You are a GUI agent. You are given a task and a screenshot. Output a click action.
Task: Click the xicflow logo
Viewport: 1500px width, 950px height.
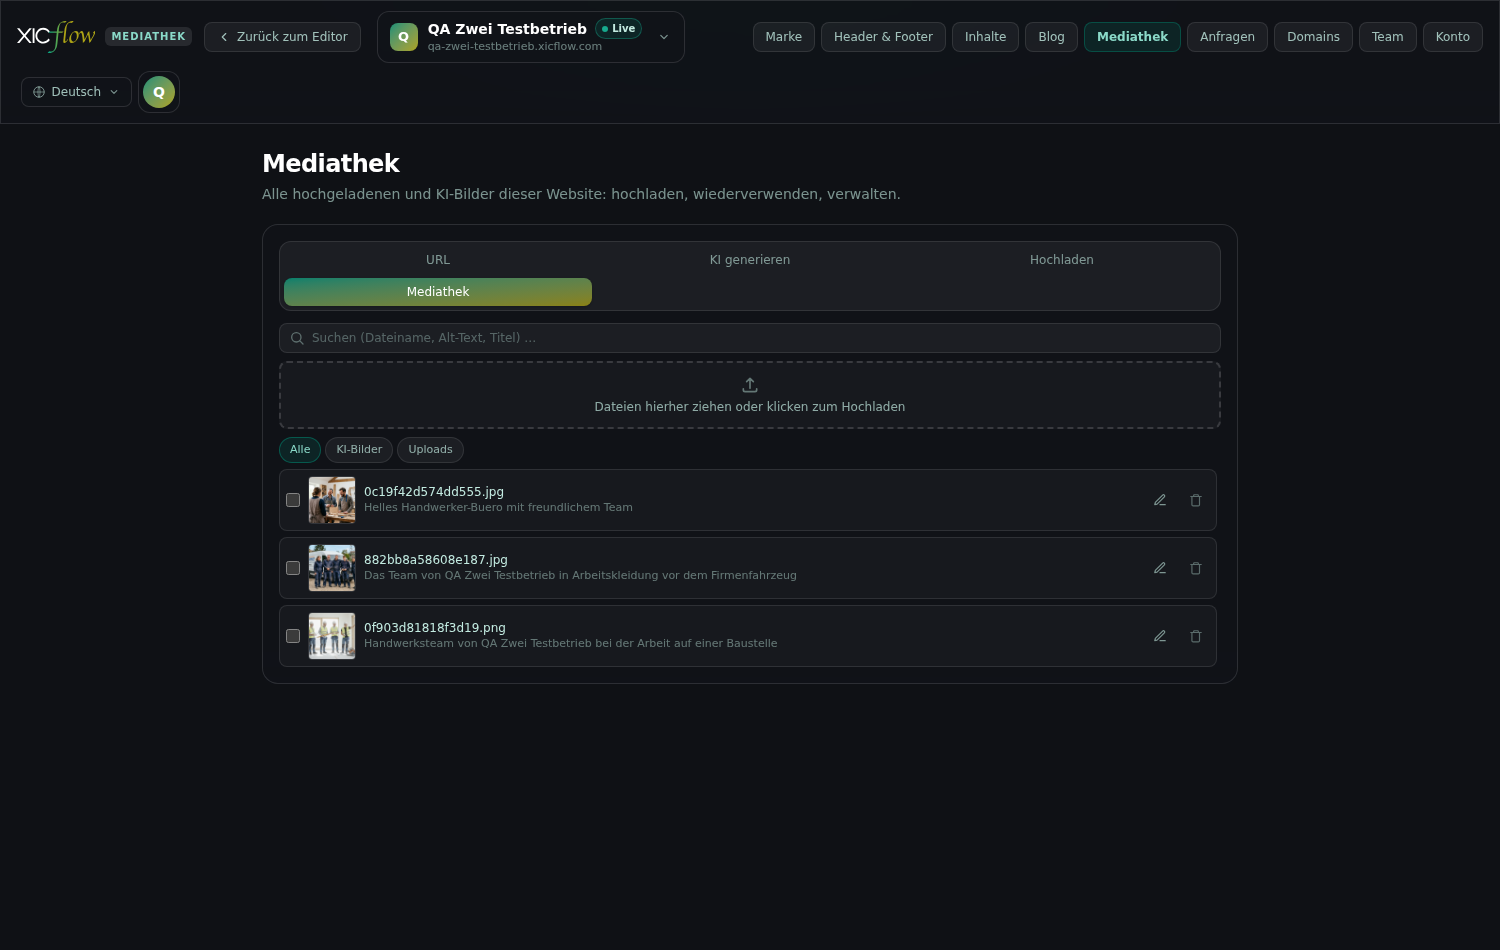click(56, 36)
